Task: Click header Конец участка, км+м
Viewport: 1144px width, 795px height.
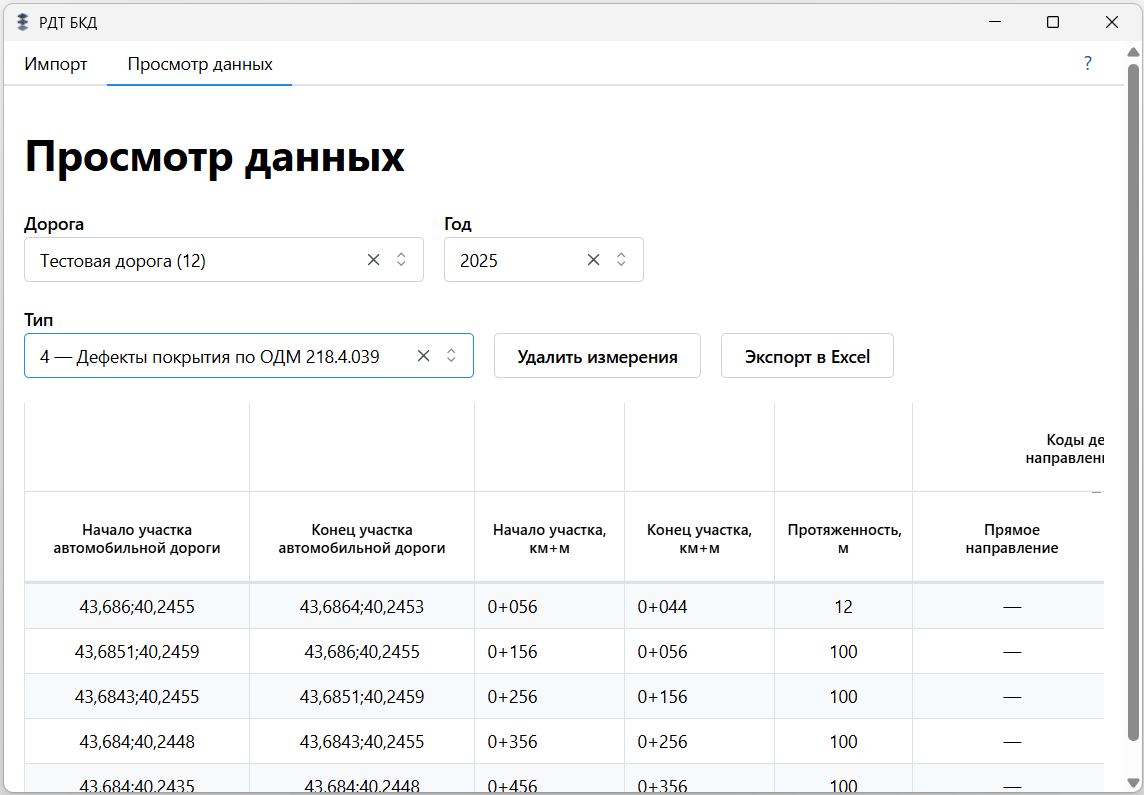Action: [700, 539]
